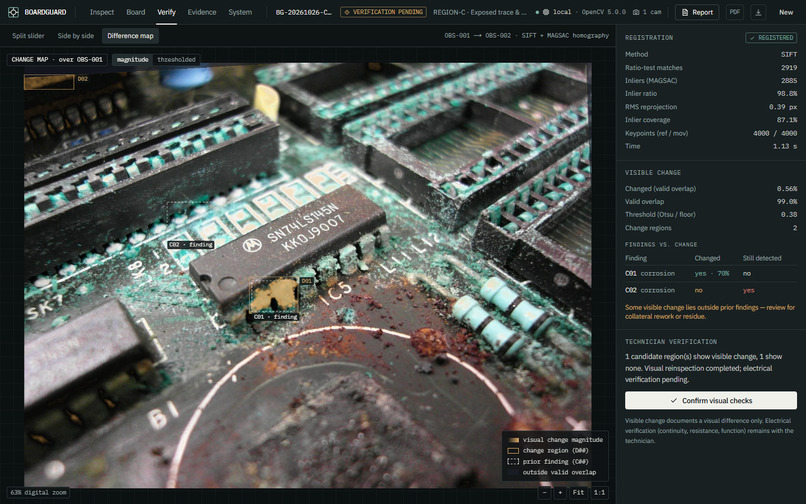Select the C02 finding label on the image

tap(191, 245)
